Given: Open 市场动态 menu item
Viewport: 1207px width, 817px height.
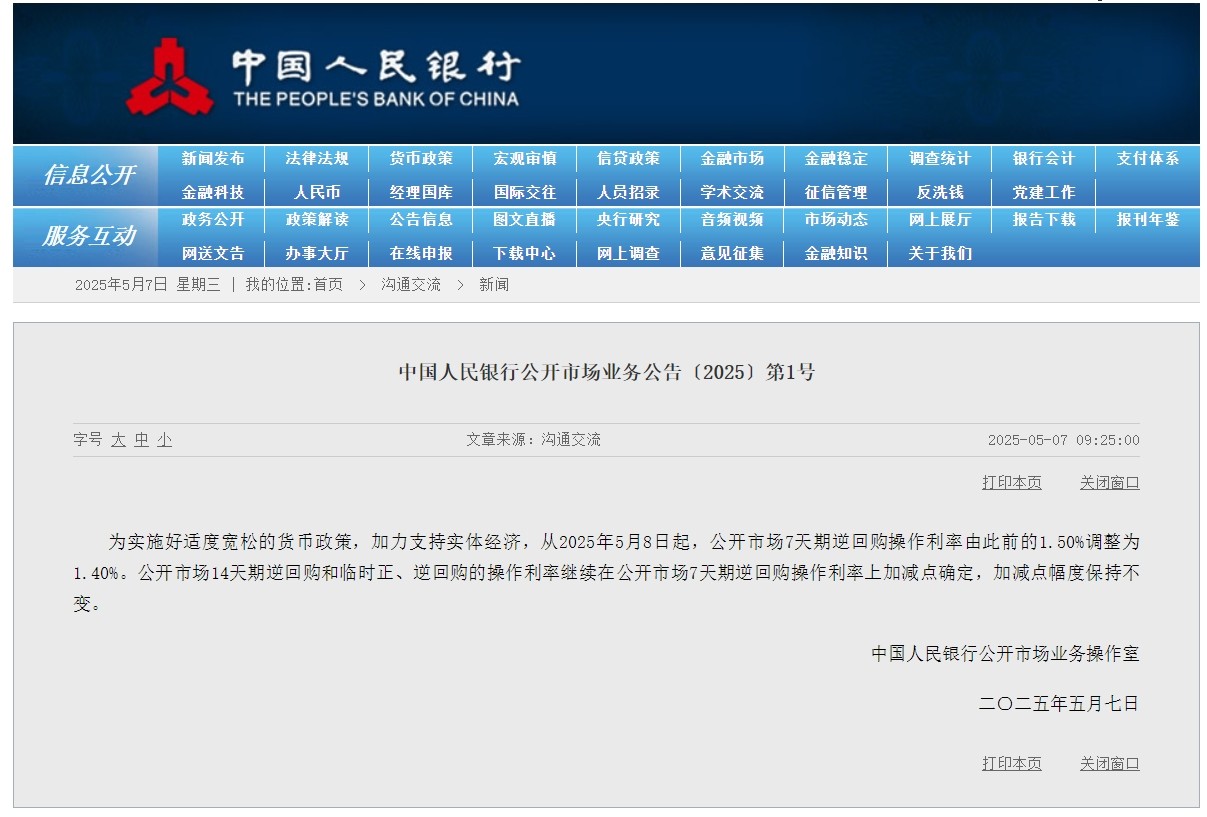Looking at the screenshot, I should [x=837, y=220].
